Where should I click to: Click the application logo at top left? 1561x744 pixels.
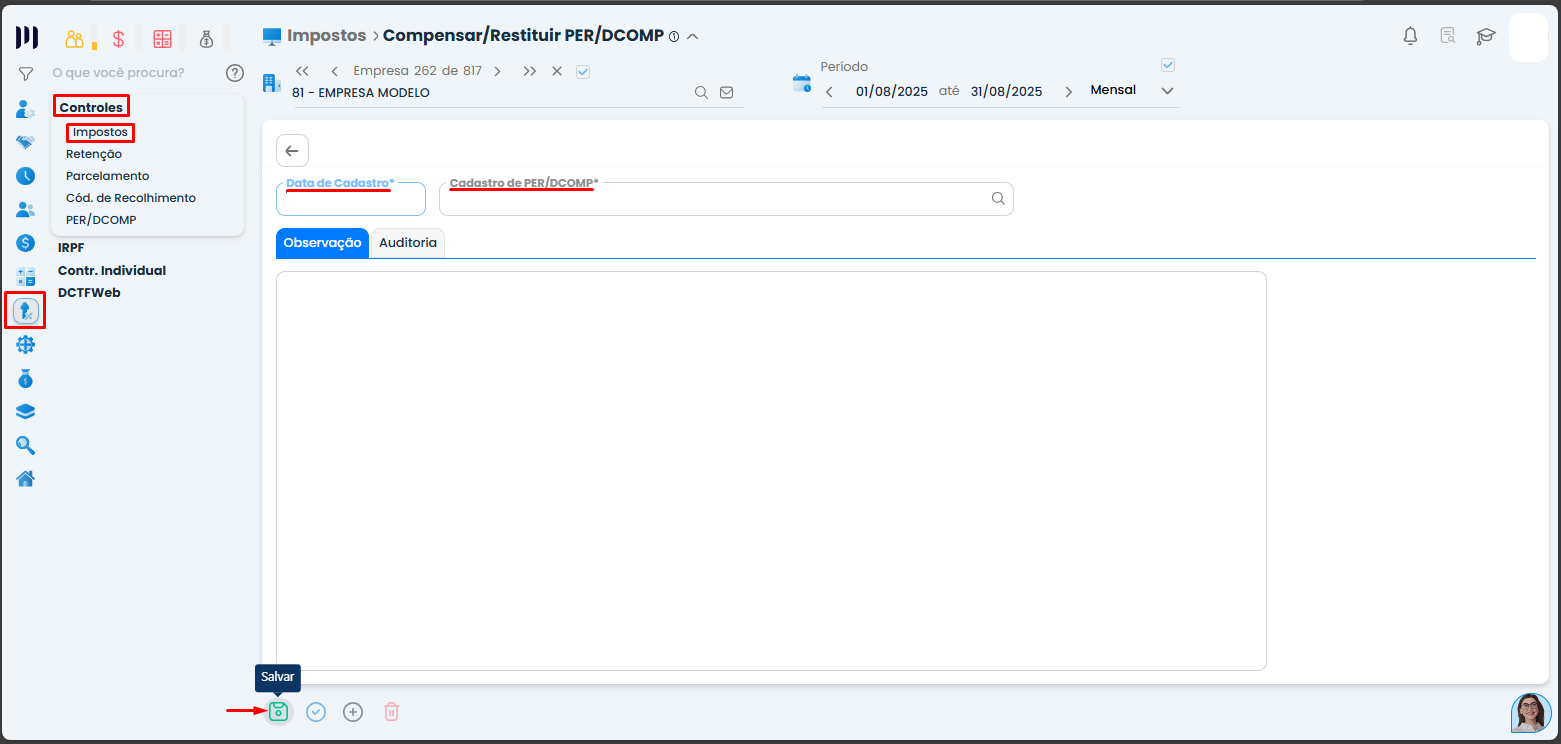(x=27, y=38)
